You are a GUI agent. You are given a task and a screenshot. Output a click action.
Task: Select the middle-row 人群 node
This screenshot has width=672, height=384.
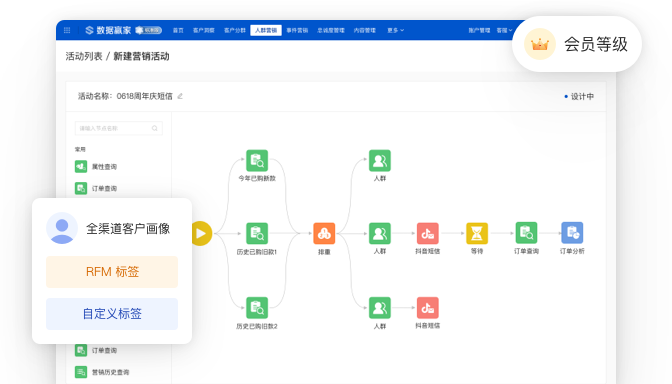click(380, 234)
